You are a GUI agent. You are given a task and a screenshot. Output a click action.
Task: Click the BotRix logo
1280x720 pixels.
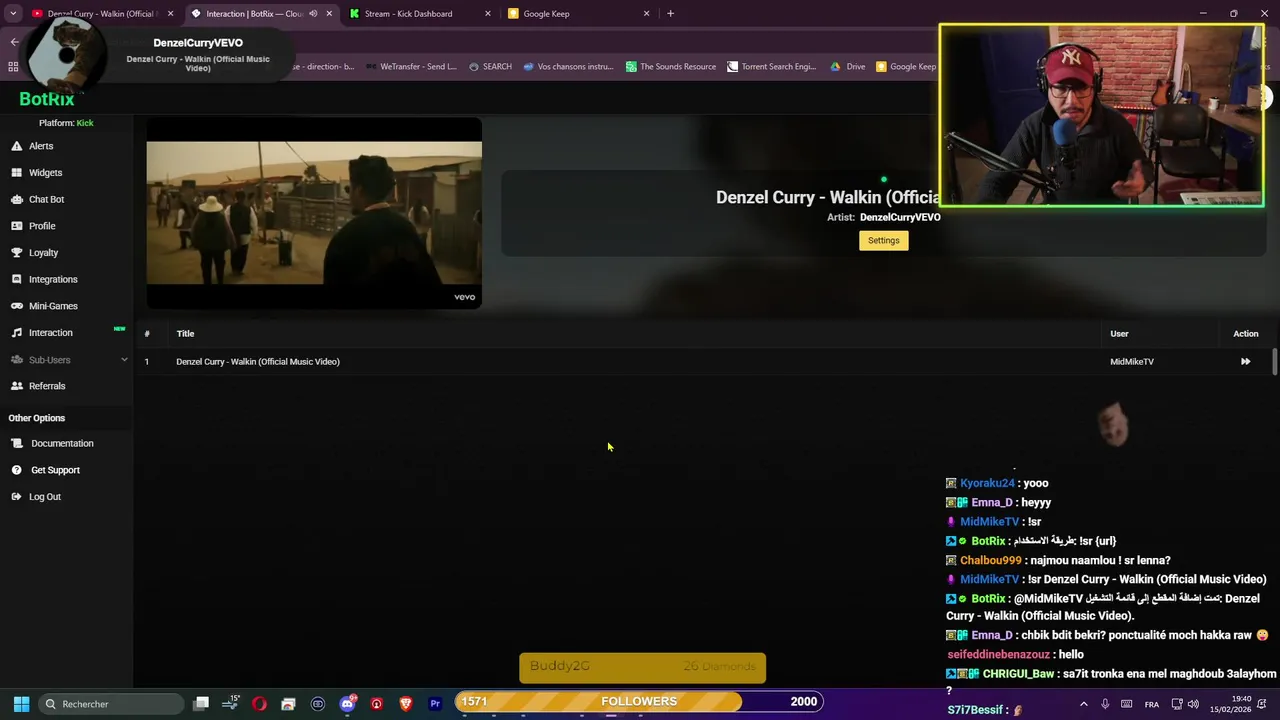point(47,99)
